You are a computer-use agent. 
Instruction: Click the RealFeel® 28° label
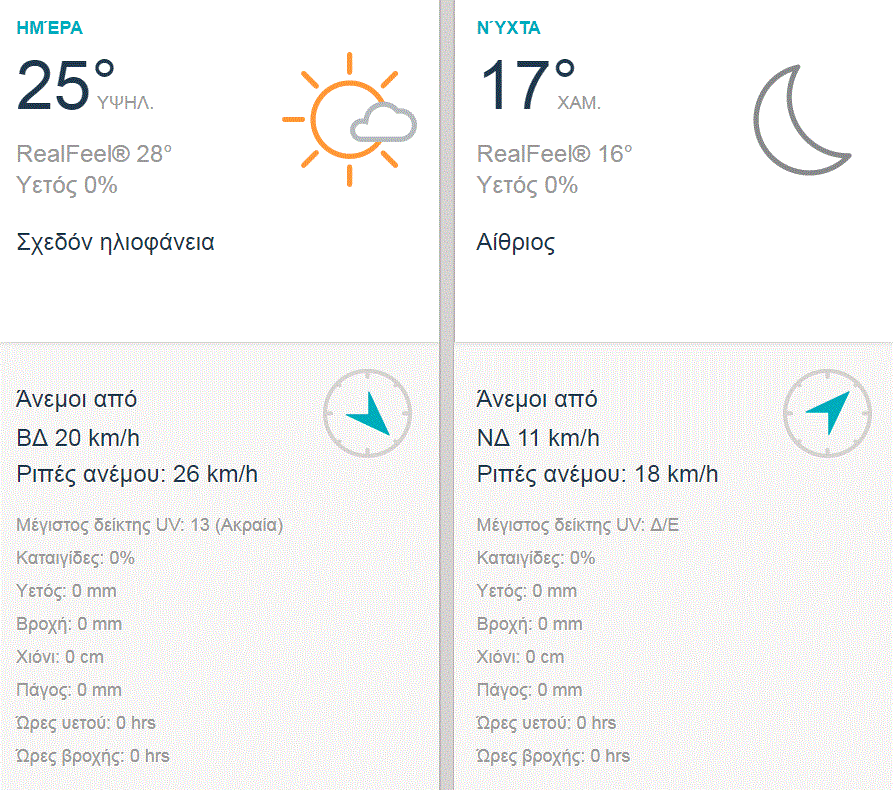tap(95, 154)
